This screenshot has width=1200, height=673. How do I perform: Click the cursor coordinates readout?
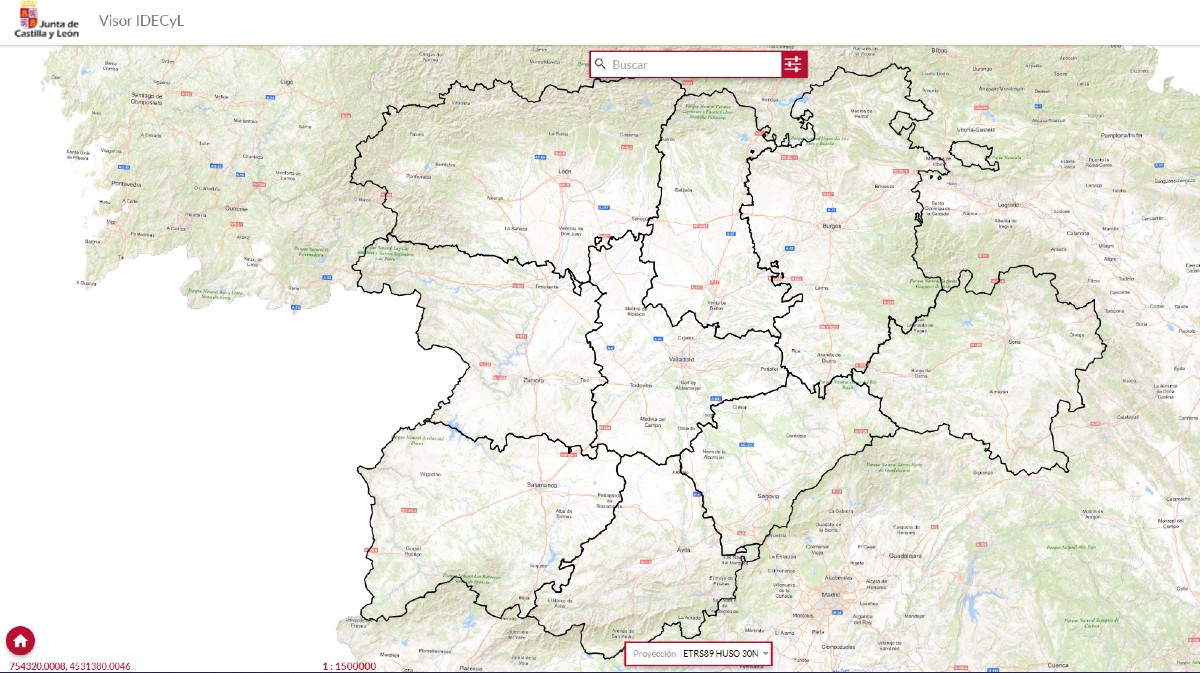(70, 666)
